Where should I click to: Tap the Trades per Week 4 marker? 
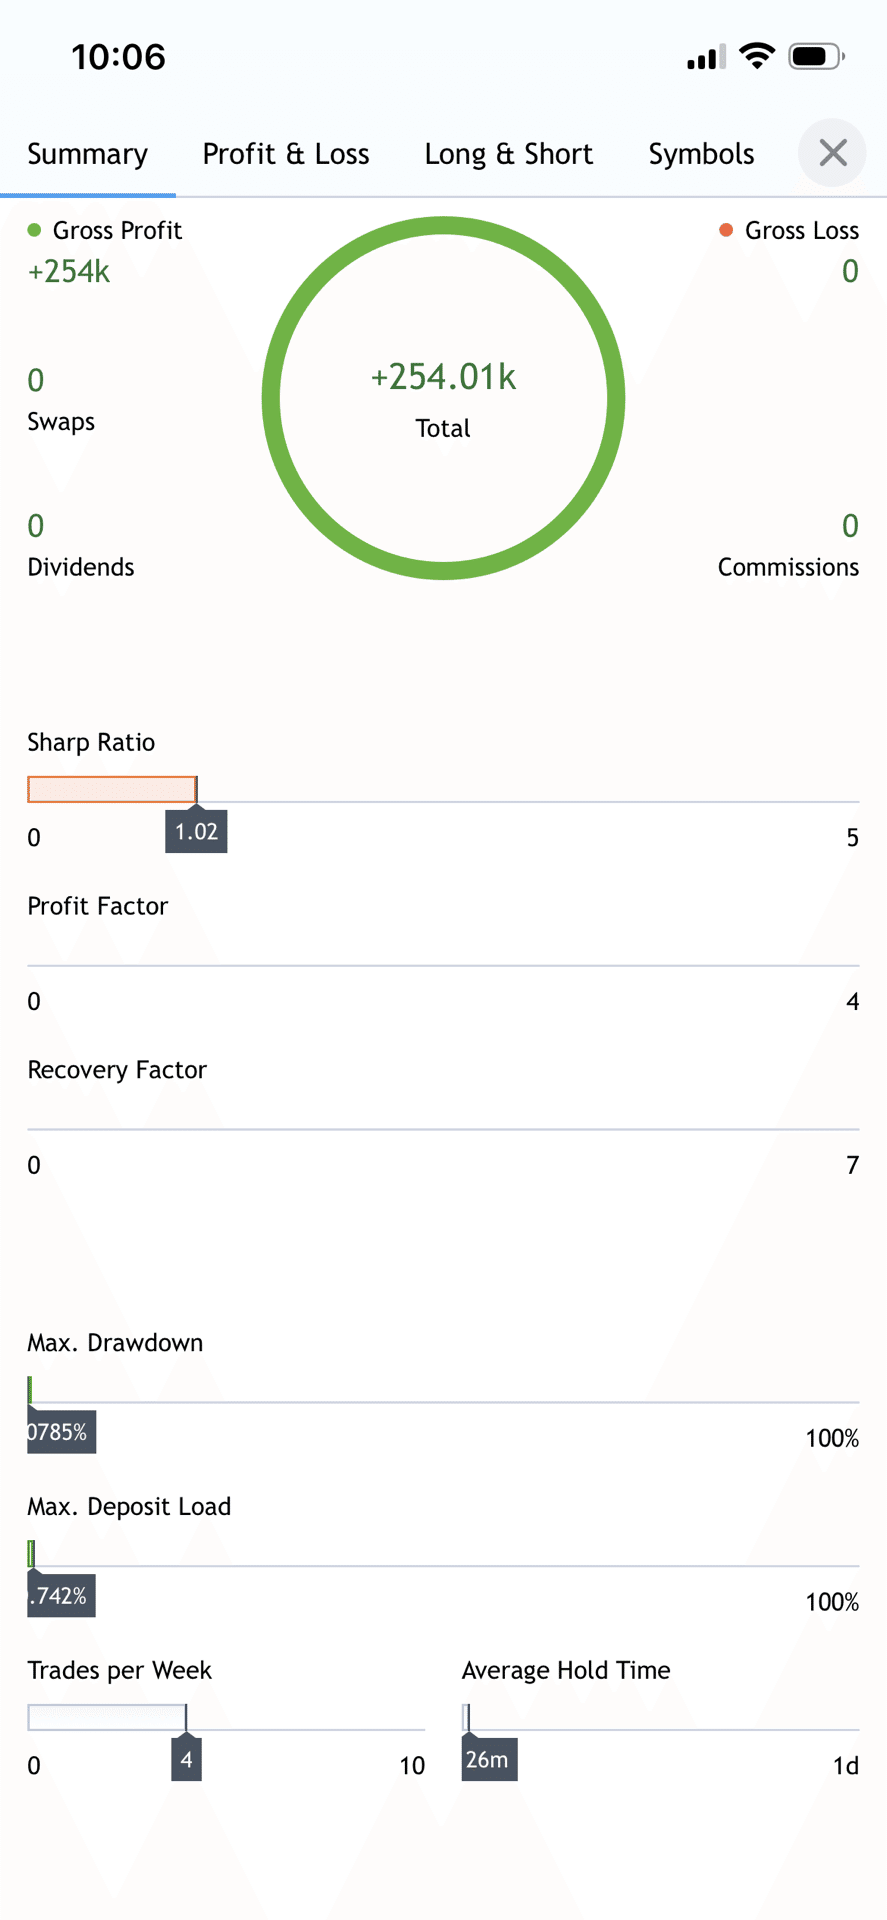click(186, 1760)
